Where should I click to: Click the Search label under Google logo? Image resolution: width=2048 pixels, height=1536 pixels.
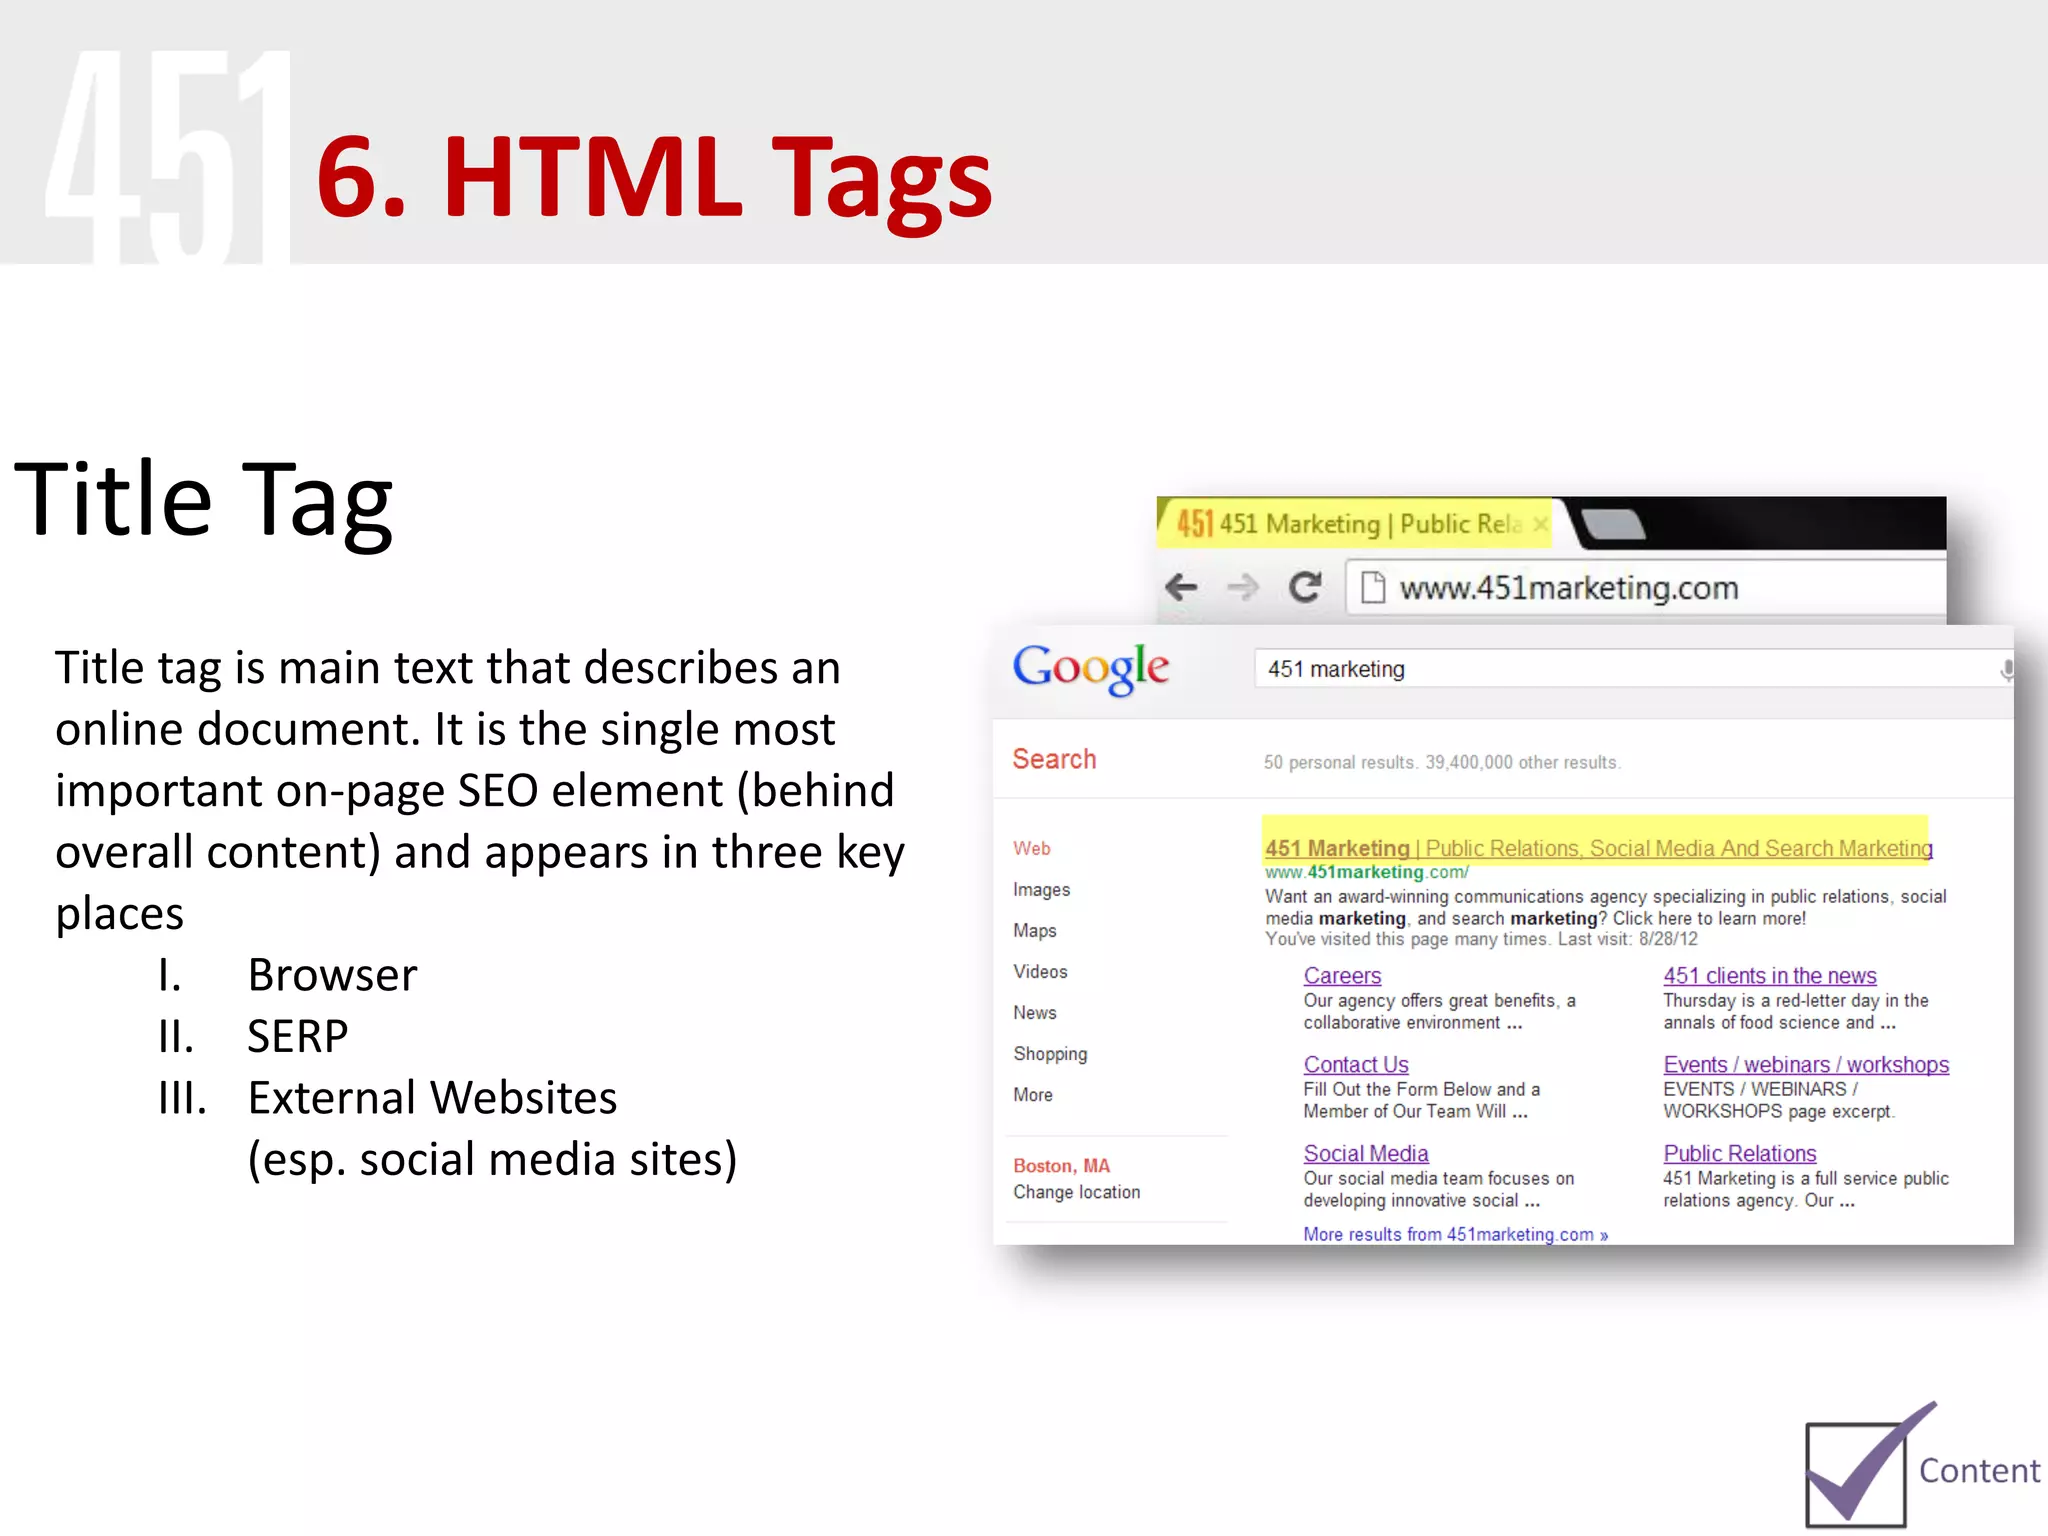point(1054,759)
